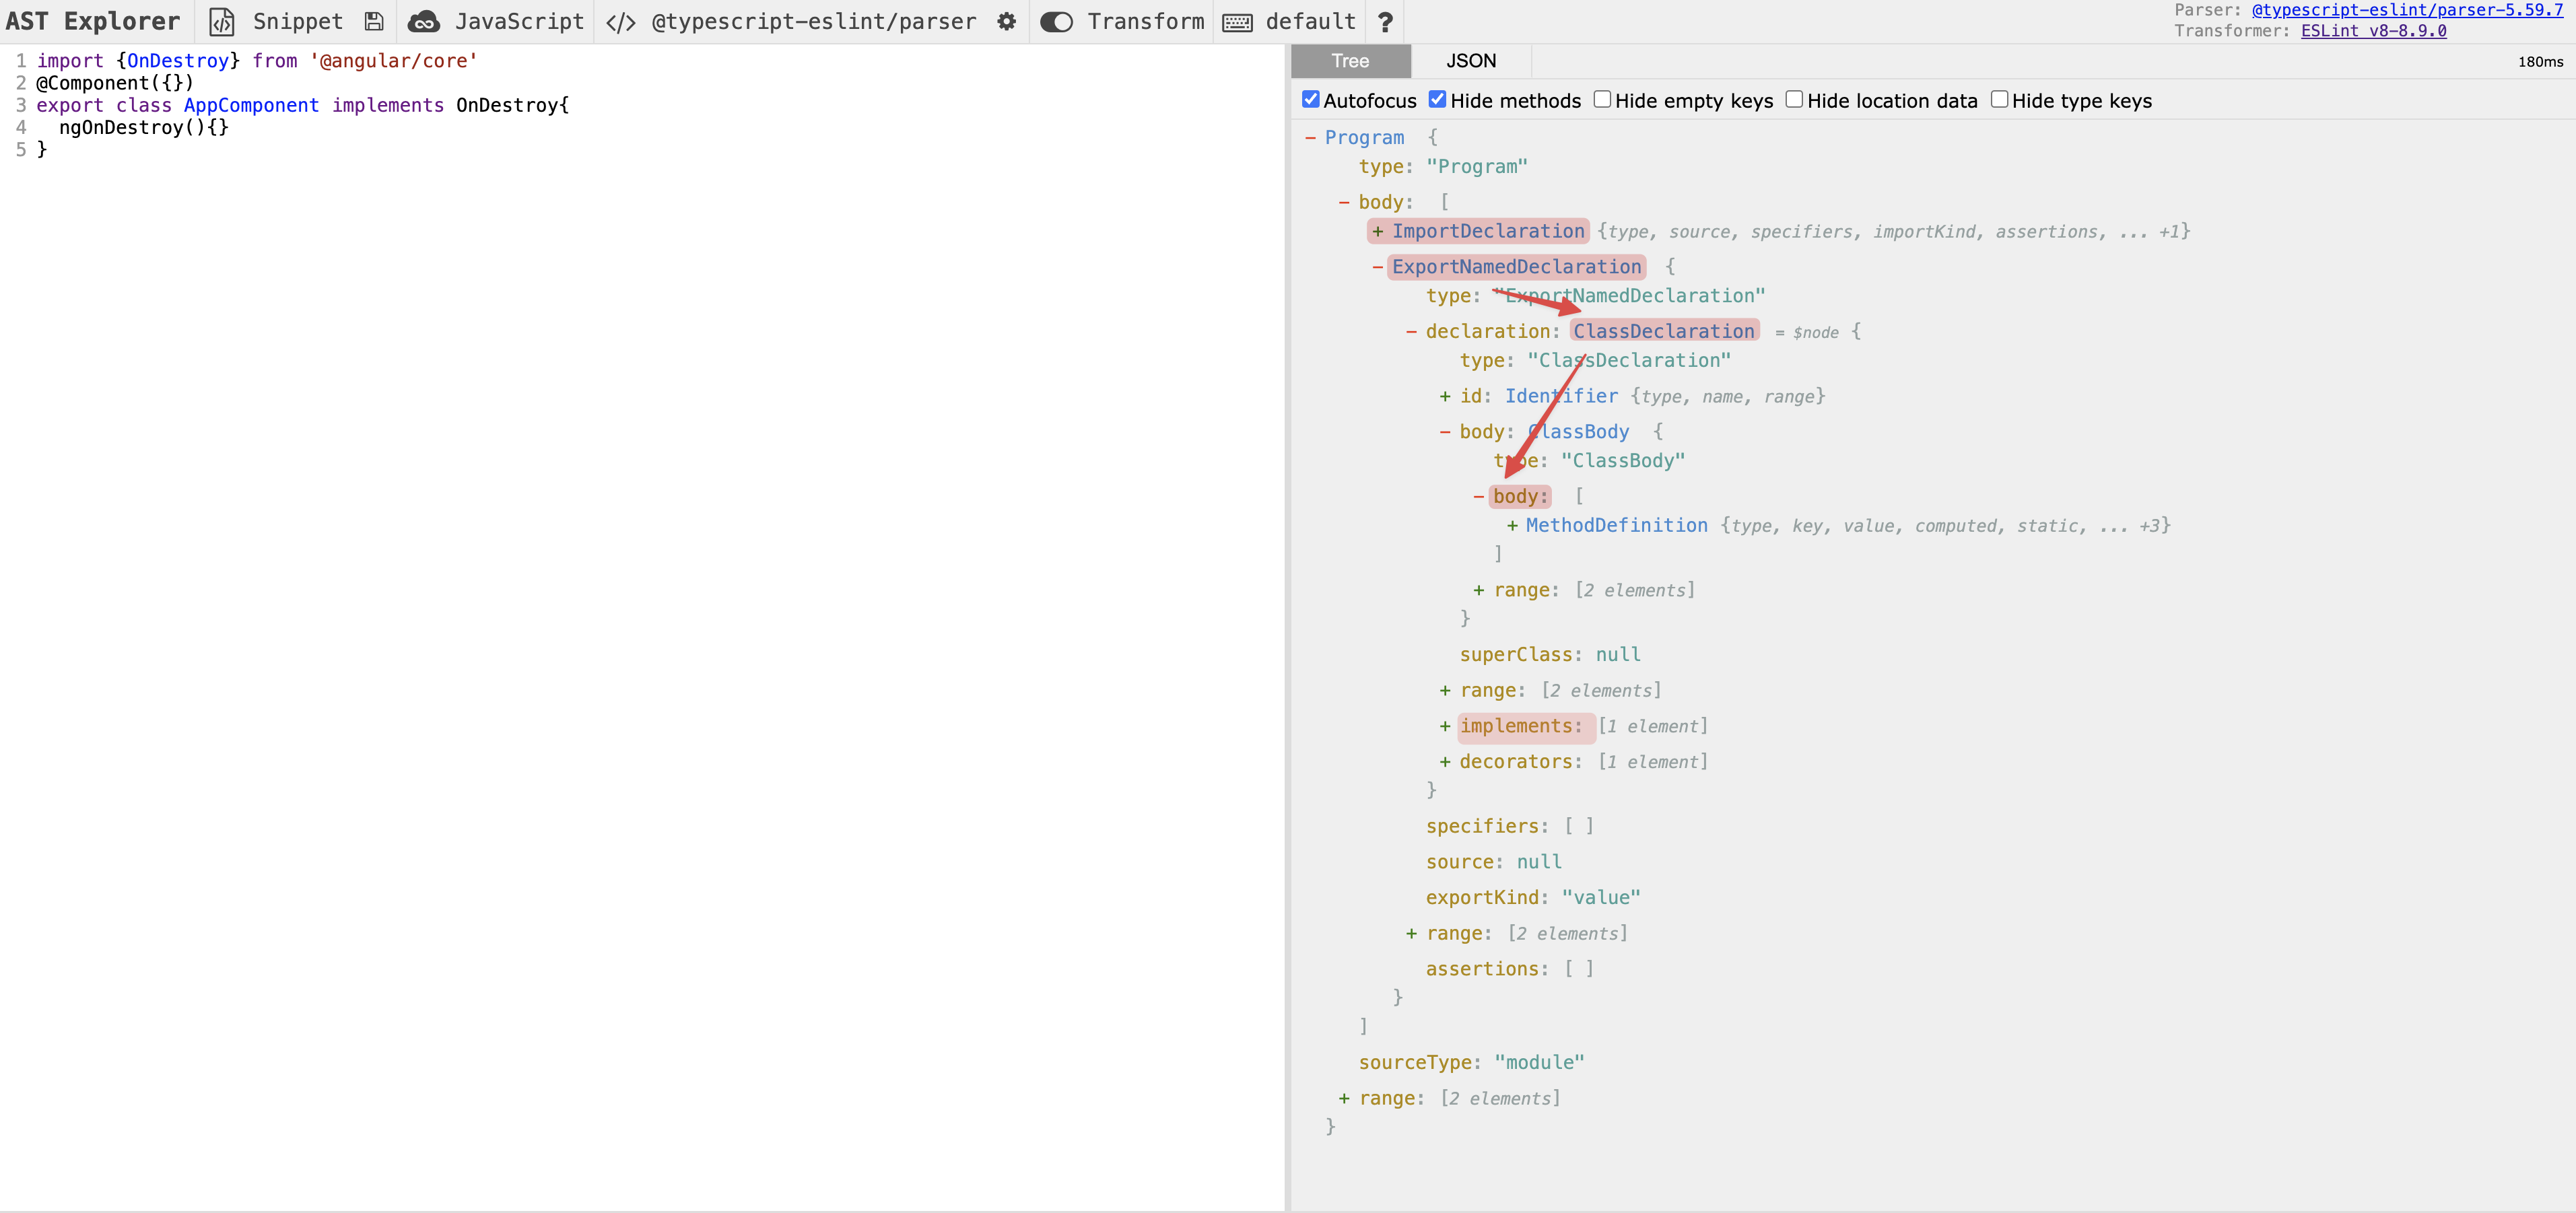Click the source: null entry
Screen dimensions: 2576x1213
(x=1493, y=862)
